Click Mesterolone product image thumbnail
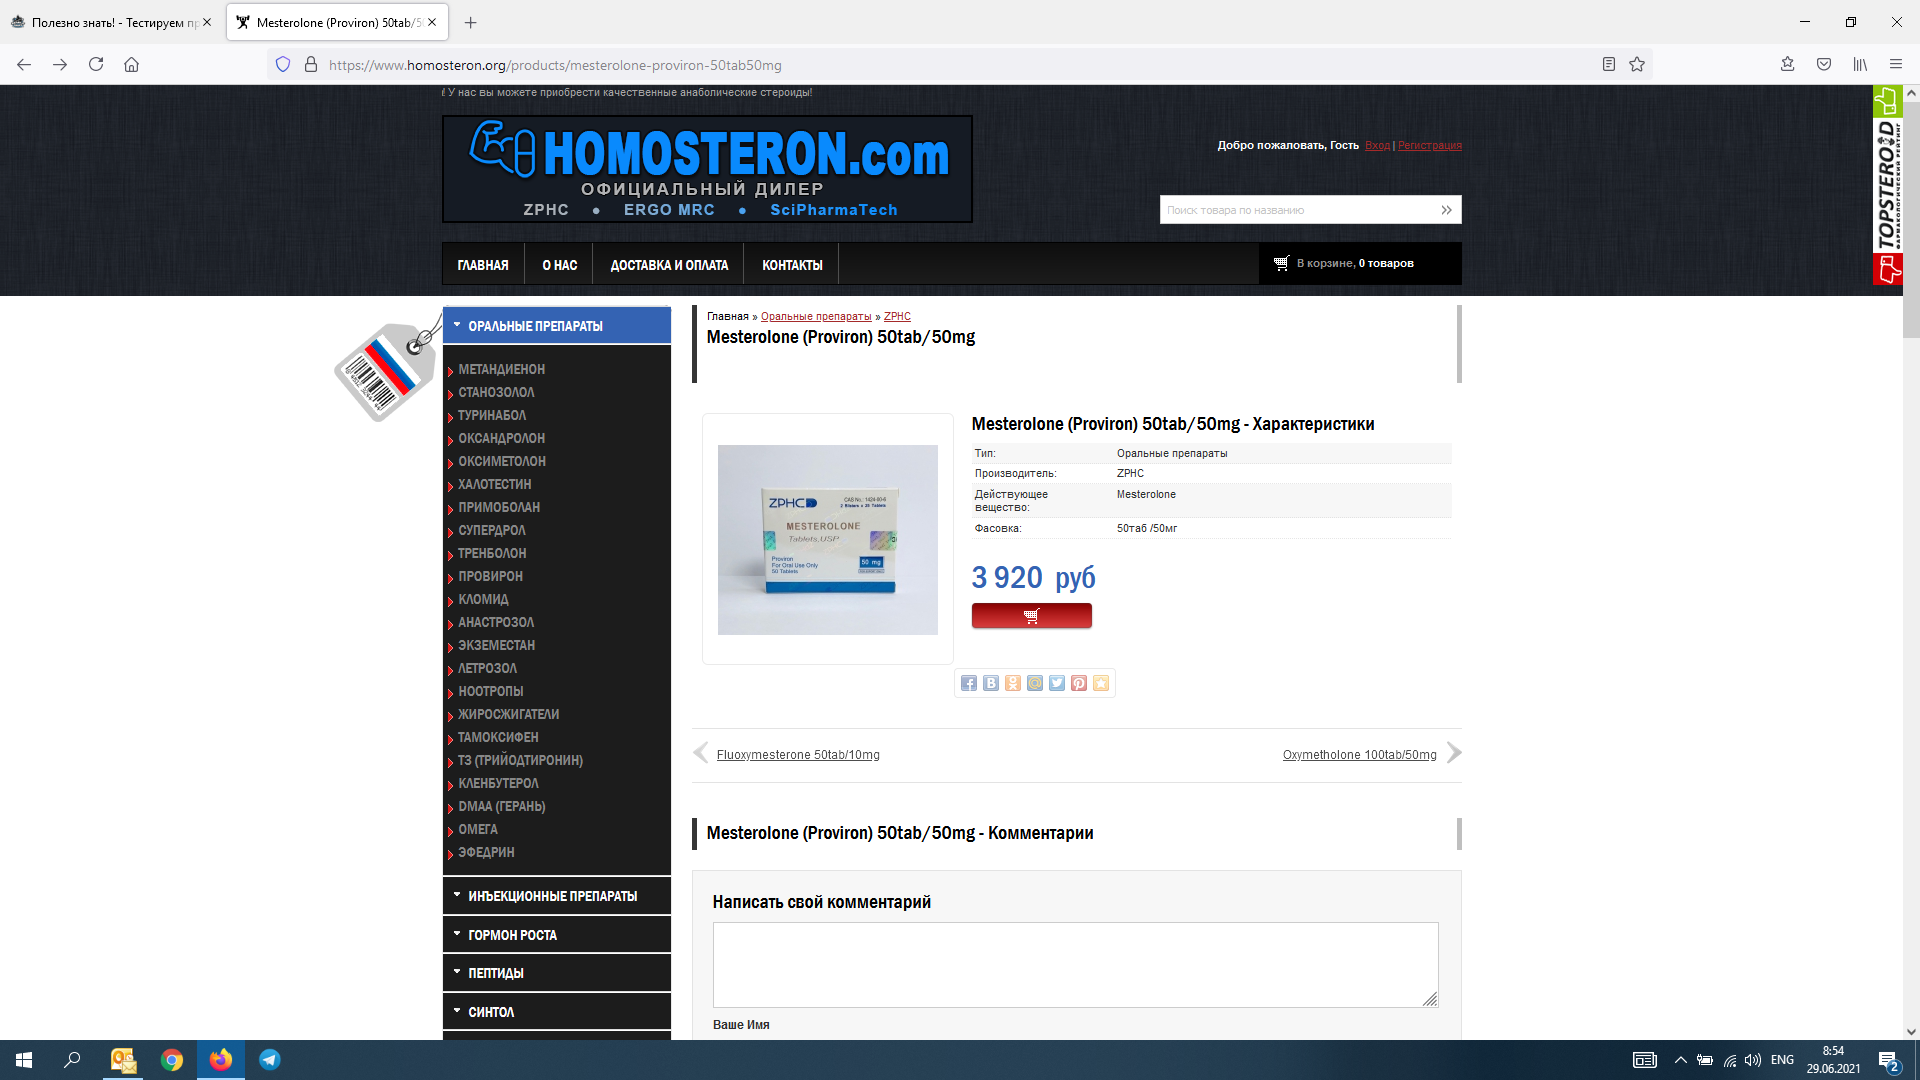The width and height of the screenshot is (1920, 1080). [x=827, y=539]
